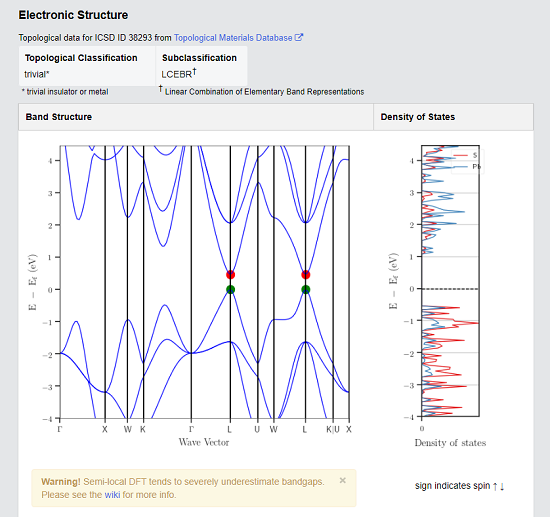550x517 pixels.
Task: Click the trivial classification value
Action: click(x=37, y=74)
